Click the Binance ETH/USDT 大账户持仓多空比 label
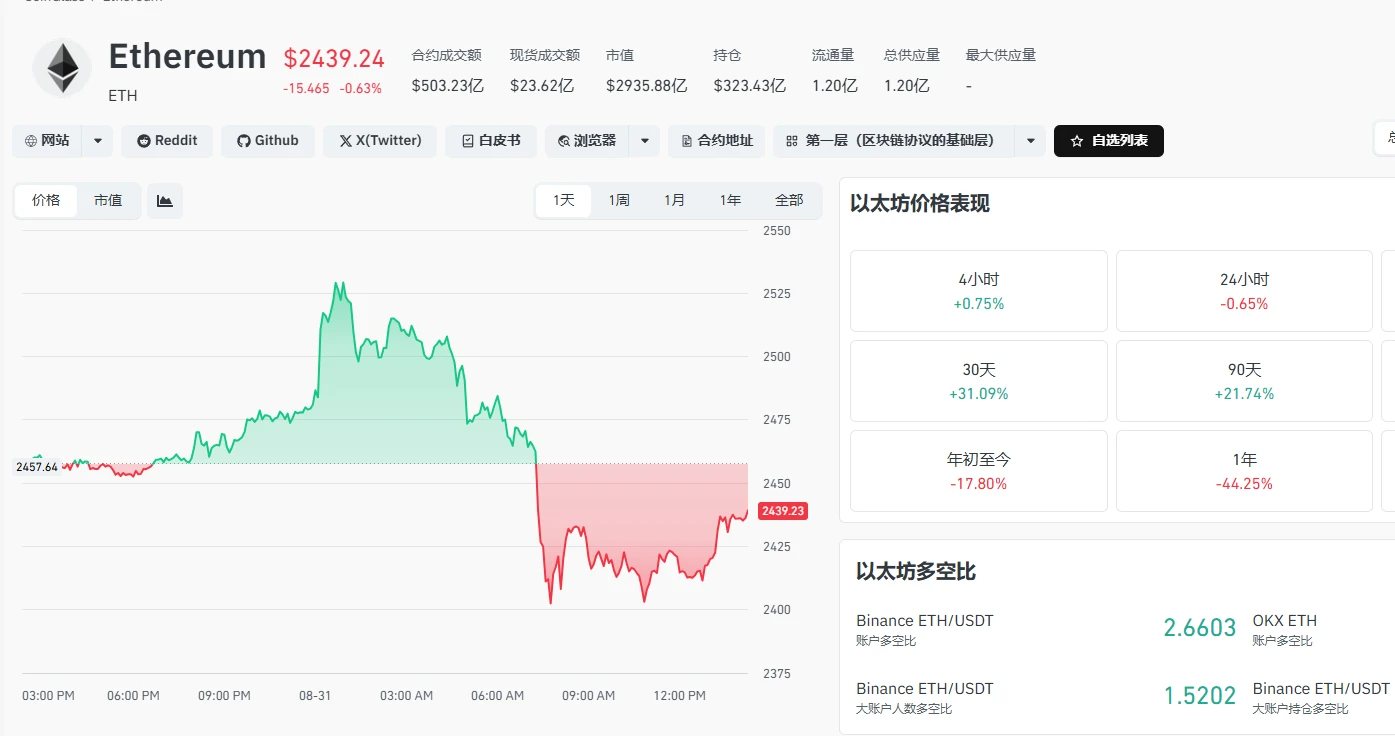The width and height of the screenshot is (1395, 736). click(1322, 698)
